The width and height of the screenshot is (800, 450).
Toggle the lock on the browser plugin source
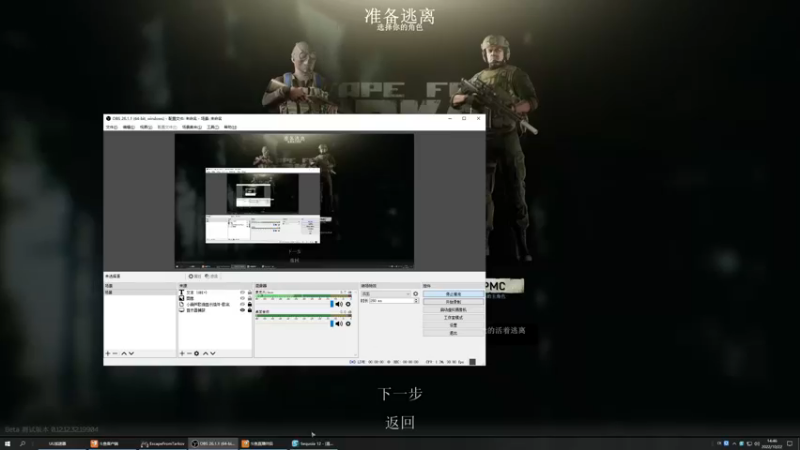[249, 304]
